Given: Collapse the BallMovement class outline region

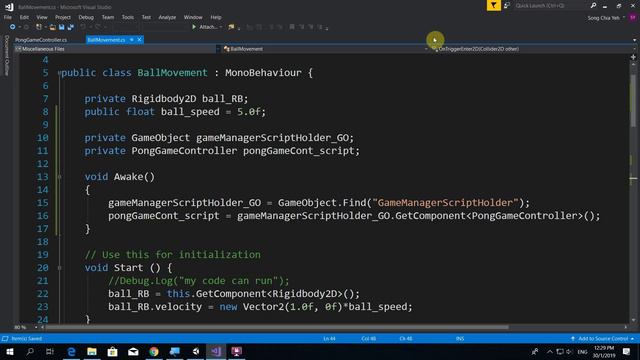Looking at the screenshot, I should (60, 73).
